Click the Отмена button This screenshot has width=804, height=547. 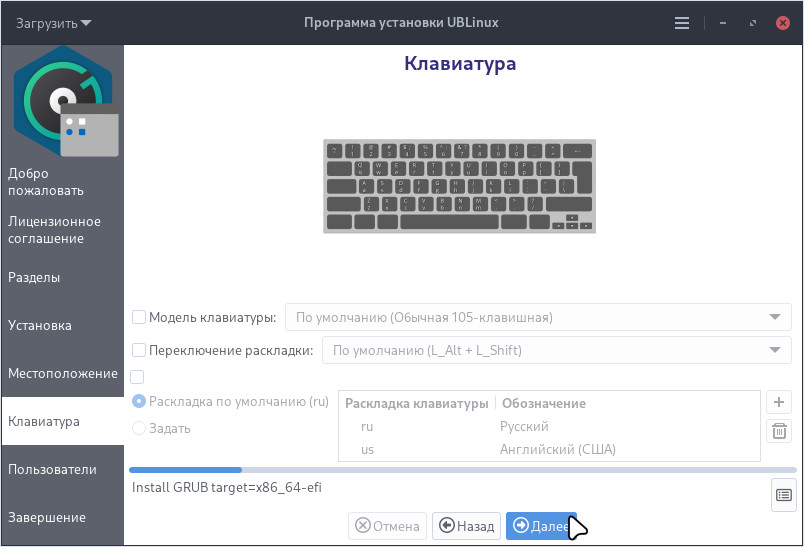[387, 526]
